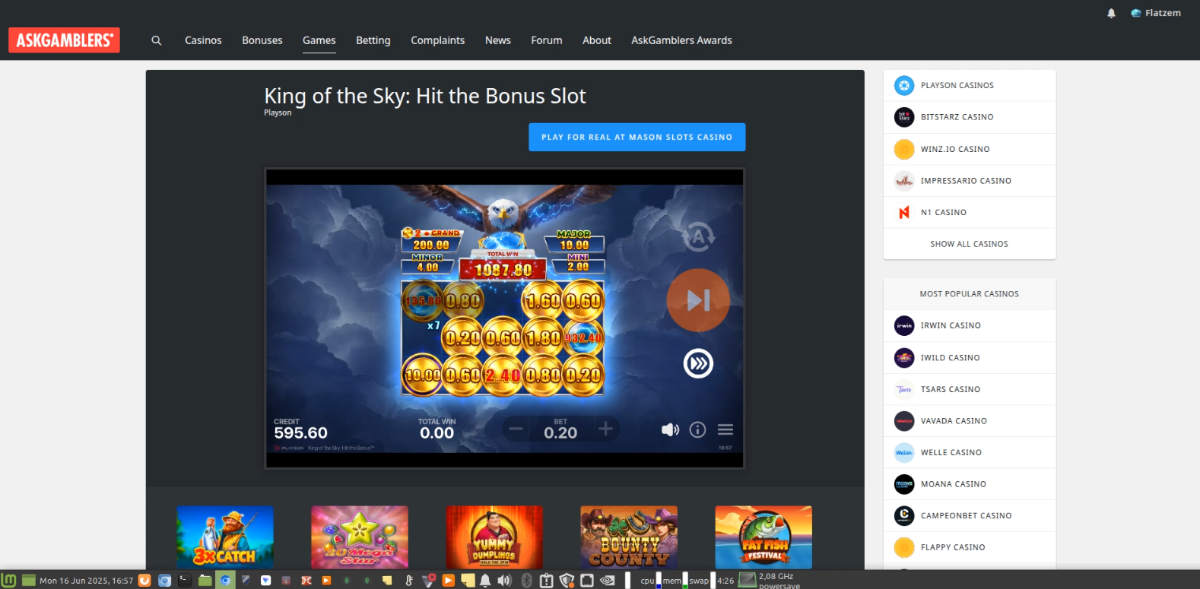
Task: Increase bet with the plus button
Action: pos(605,429)
